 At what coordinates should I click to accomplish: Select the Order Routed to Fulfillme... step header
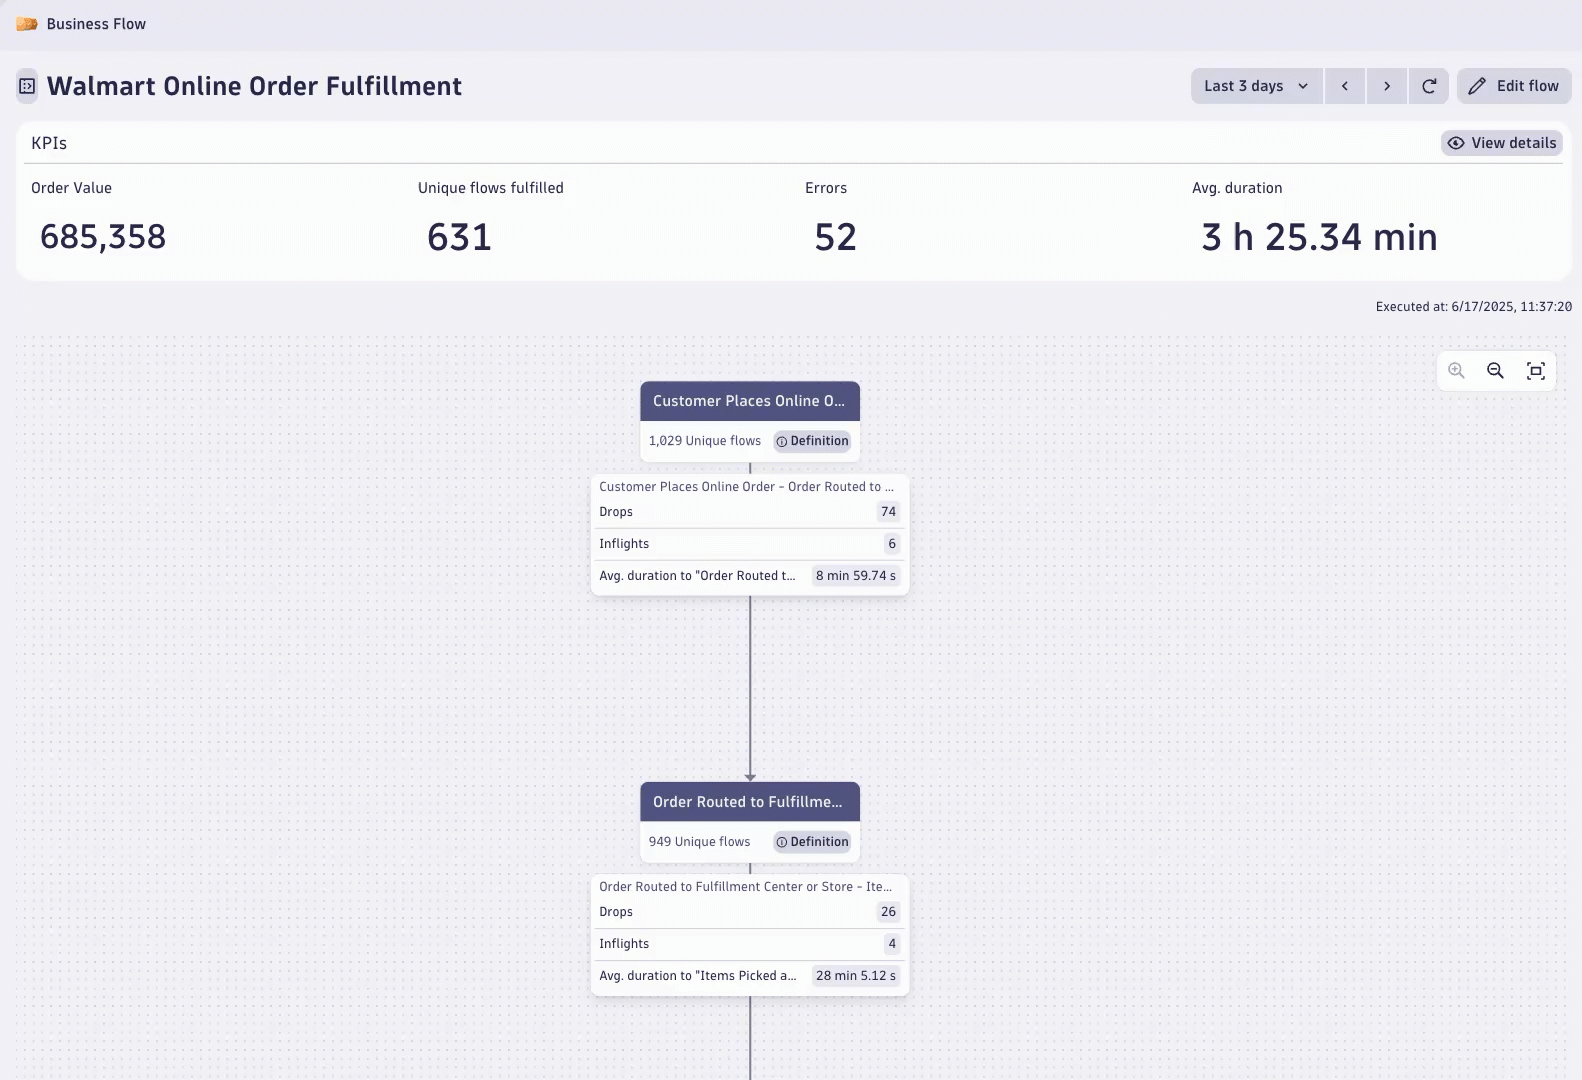[750, 802]
